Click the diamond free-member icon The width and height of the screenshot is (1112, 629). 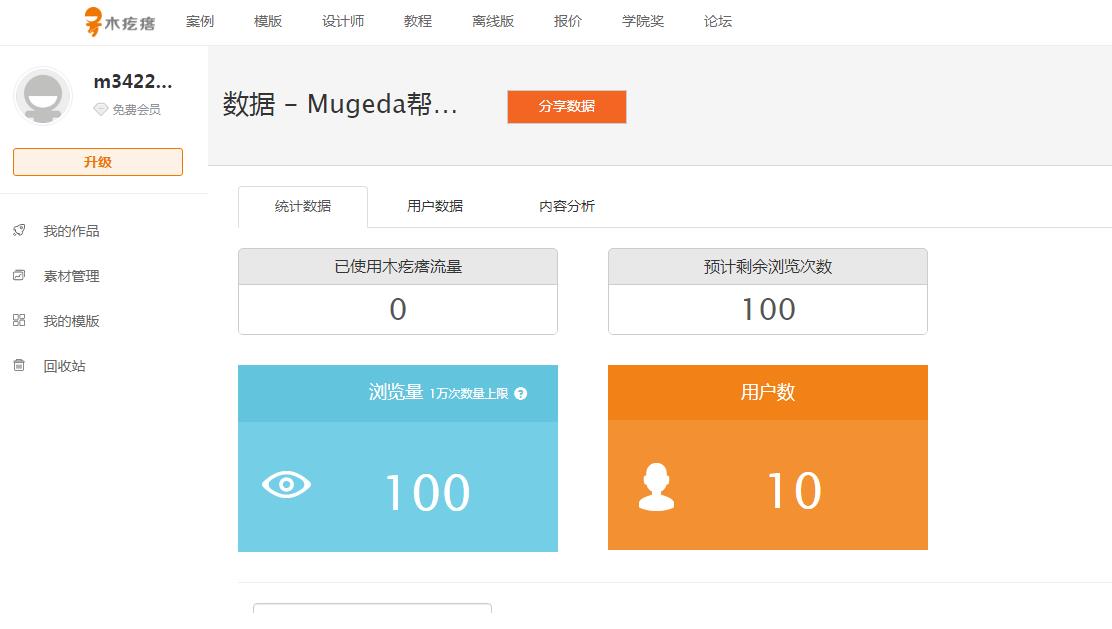100,110
